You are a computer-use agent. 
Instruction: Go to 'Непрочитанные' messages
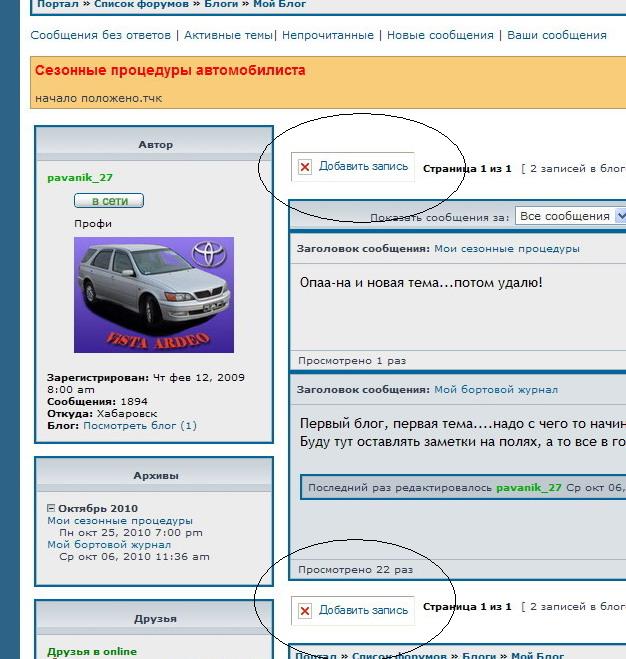[x=327, y=35]
